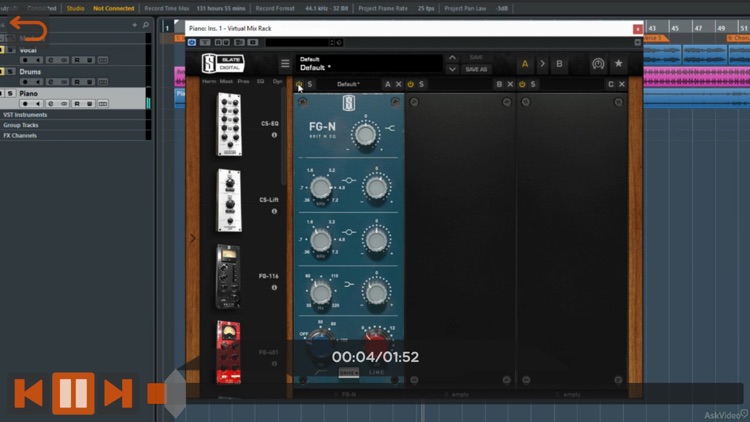Viewport: 750px width, 422px height.
Task: Click the FG-N low shelf band icon
Action: point(349,284)
